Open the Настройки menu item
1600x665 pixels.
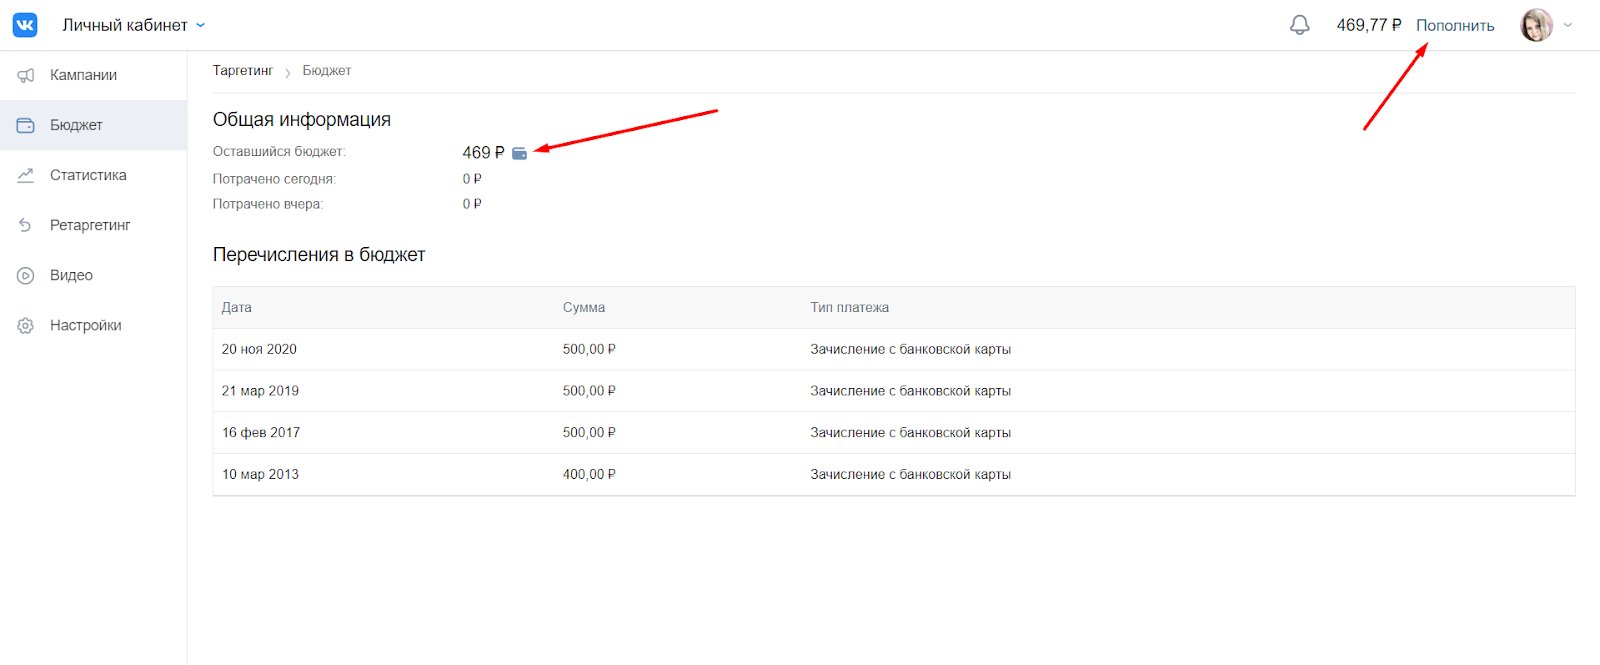pos(85,325)
